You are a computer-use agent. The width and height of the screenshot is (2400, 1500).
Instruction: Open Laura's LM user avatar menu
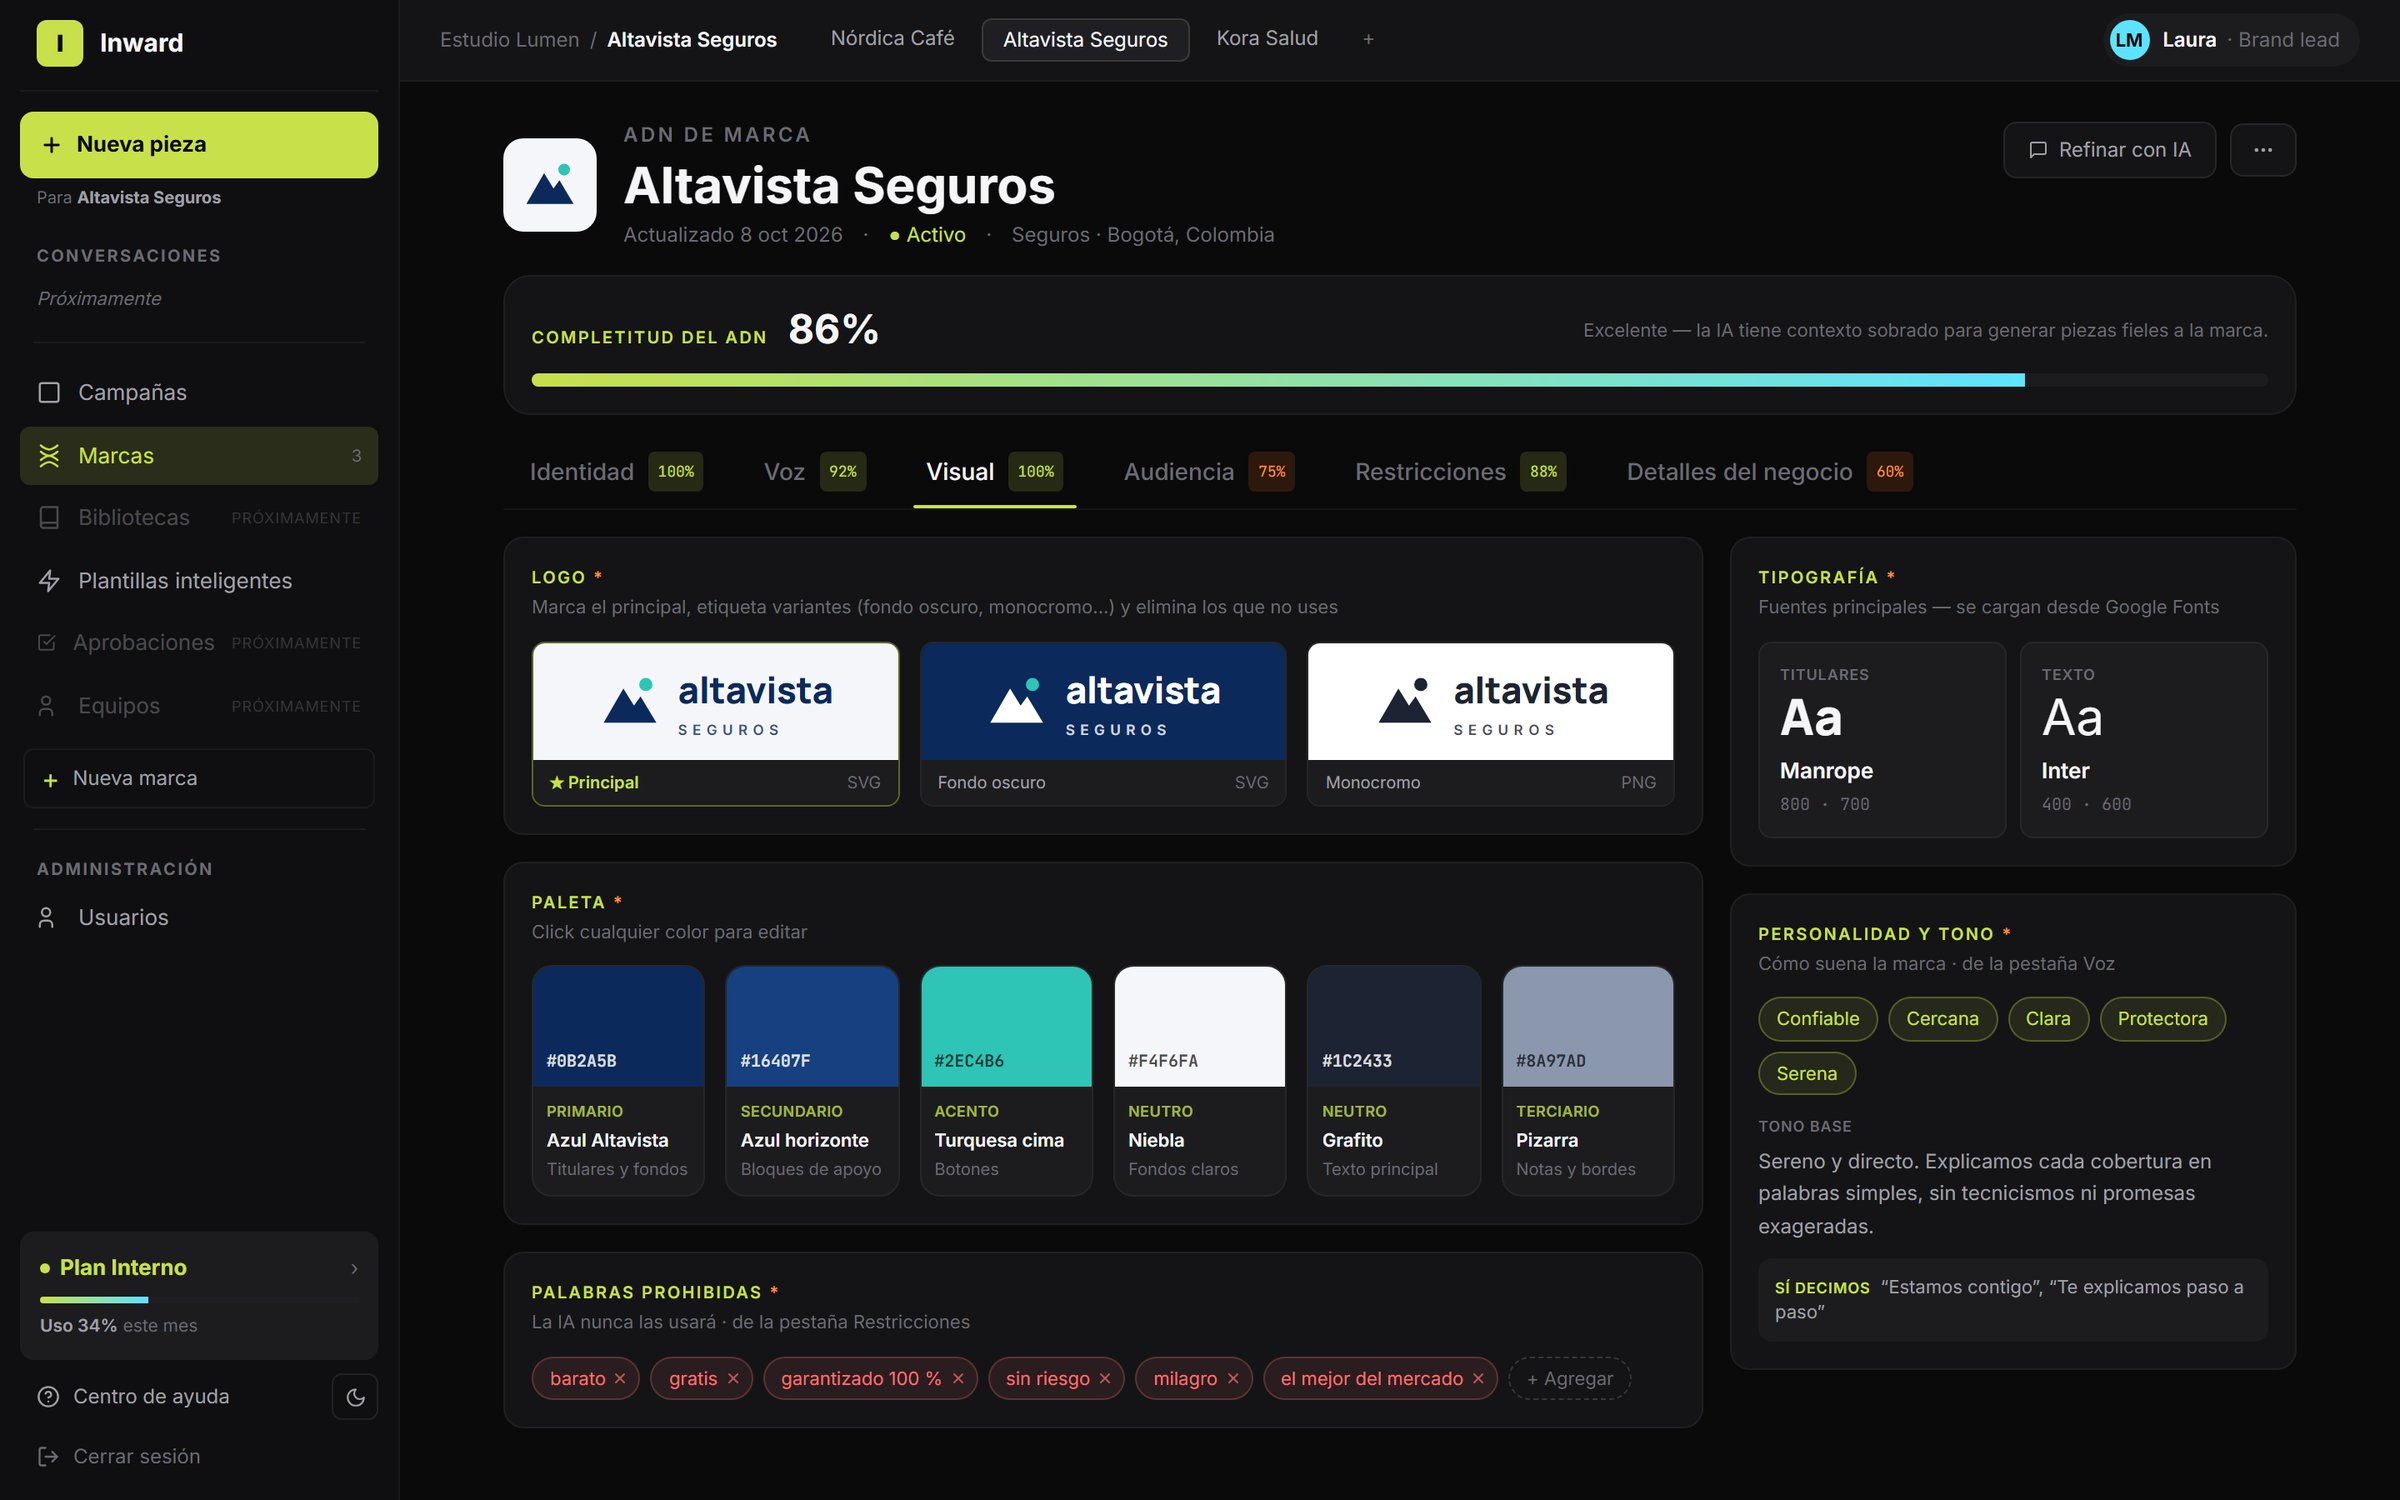point(2129,40)
